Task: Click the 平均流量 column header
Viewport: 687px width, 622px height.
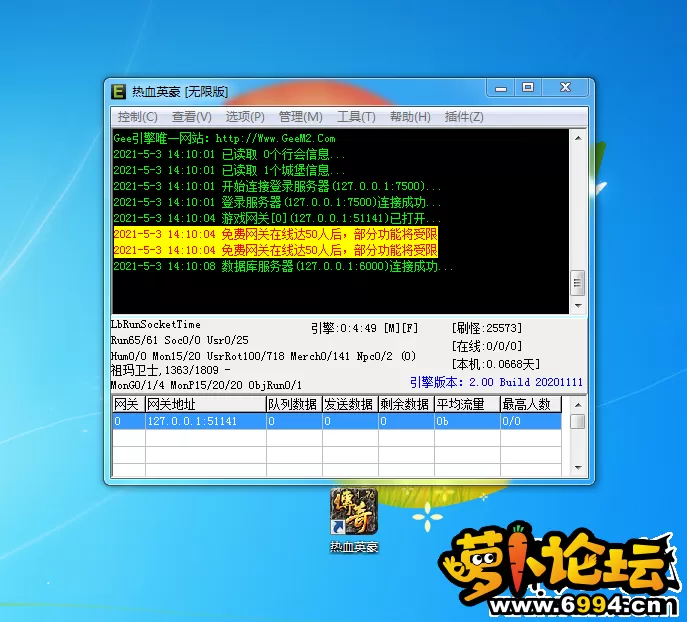Action: [x=467, y=404]
